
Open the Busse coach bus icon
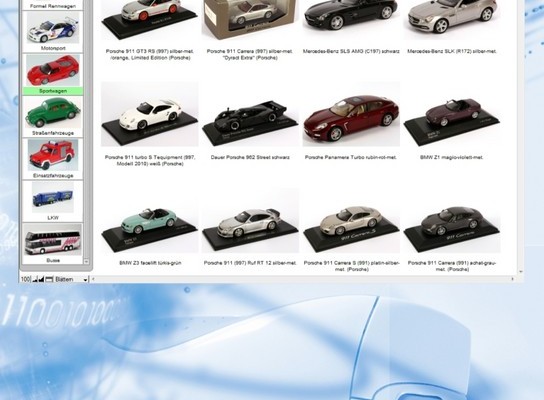click(x=53, y=240)
